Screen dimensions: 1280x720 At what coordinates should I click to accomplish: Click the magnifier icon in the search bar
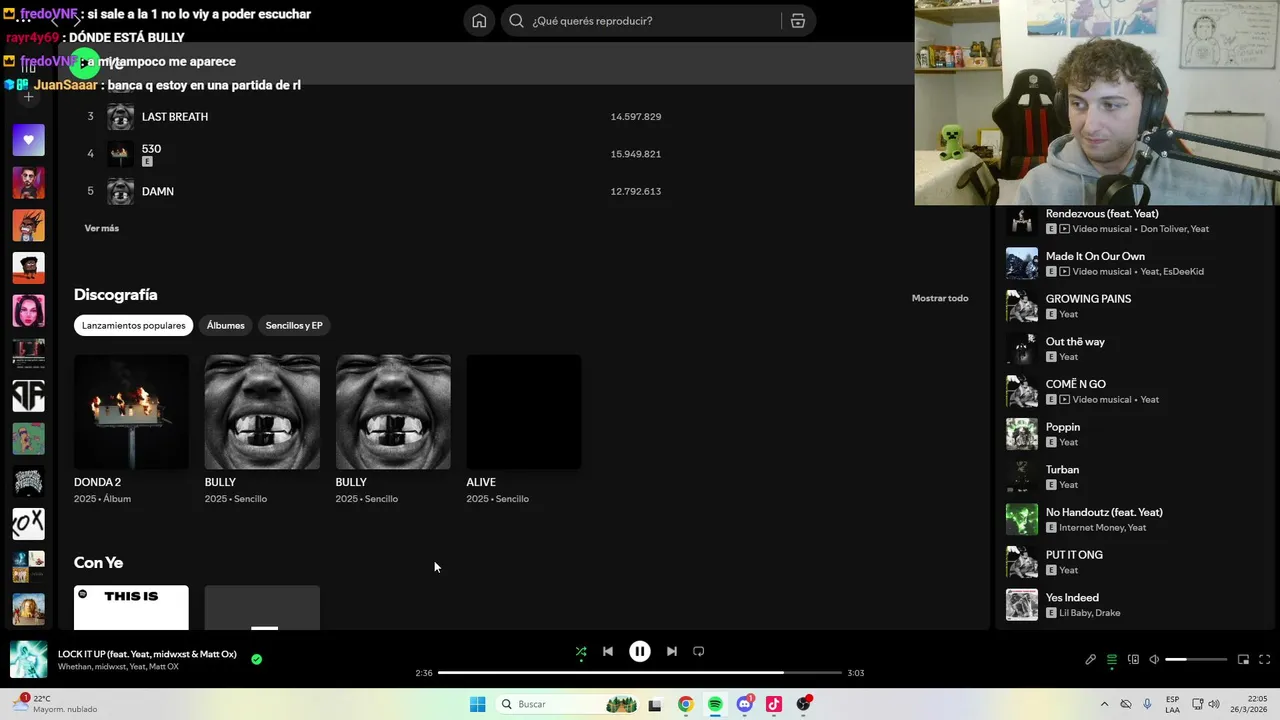[516, 21]
